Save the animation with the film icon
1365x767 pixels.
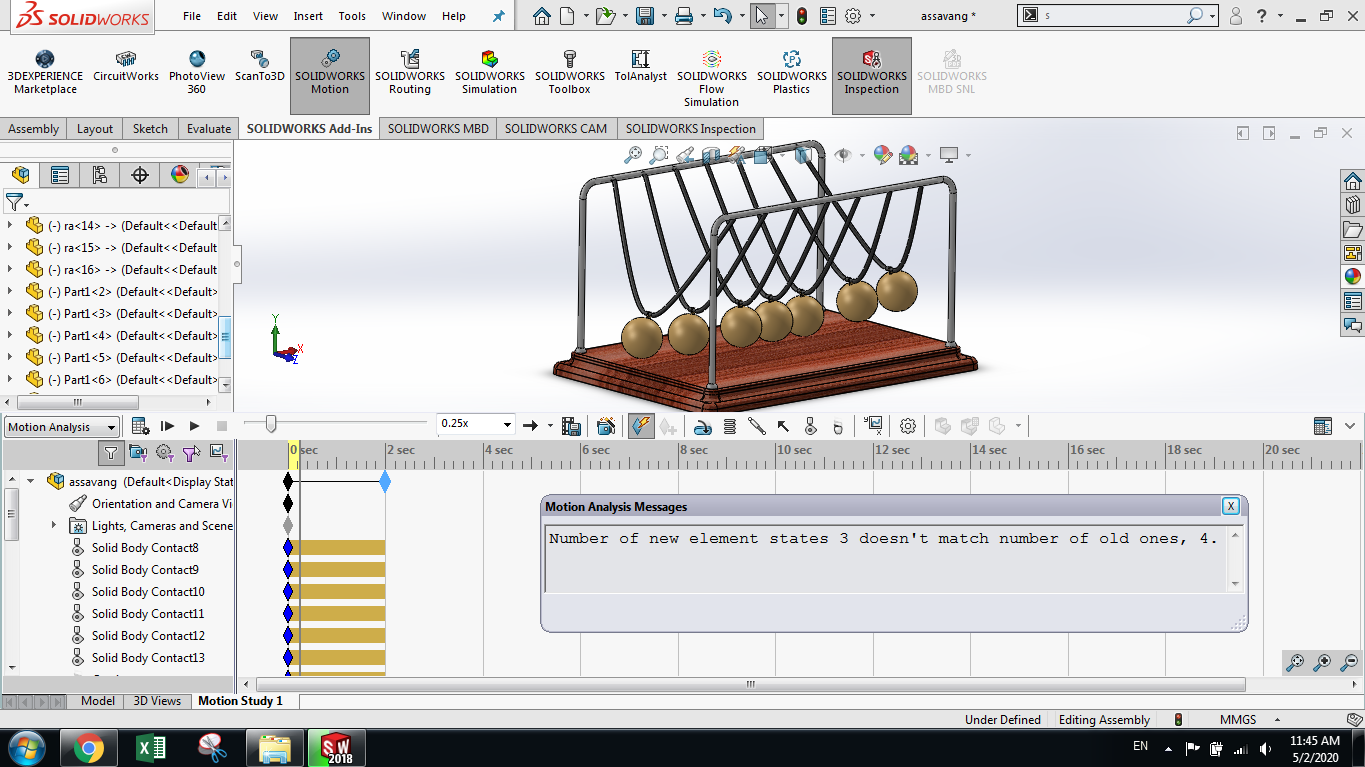point(571,426)
